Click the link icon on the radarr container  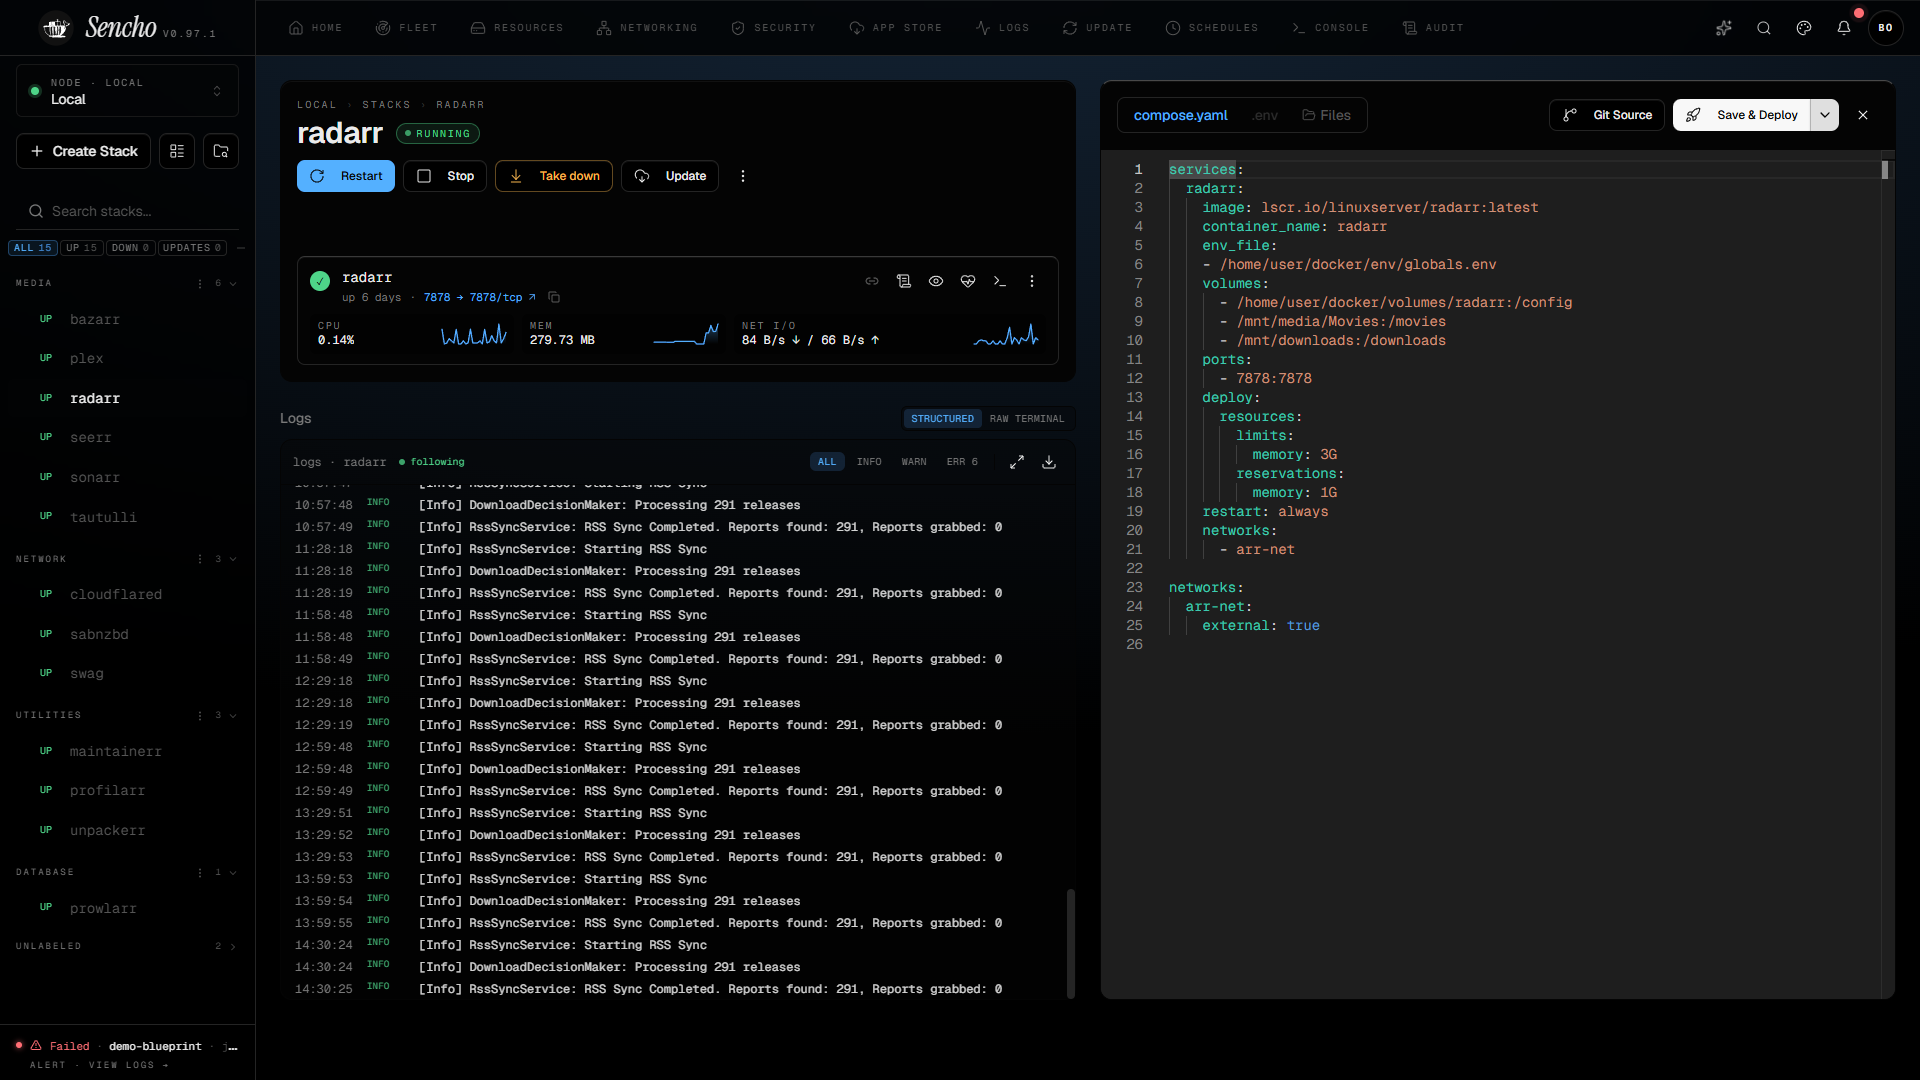[x=872, y=281]
